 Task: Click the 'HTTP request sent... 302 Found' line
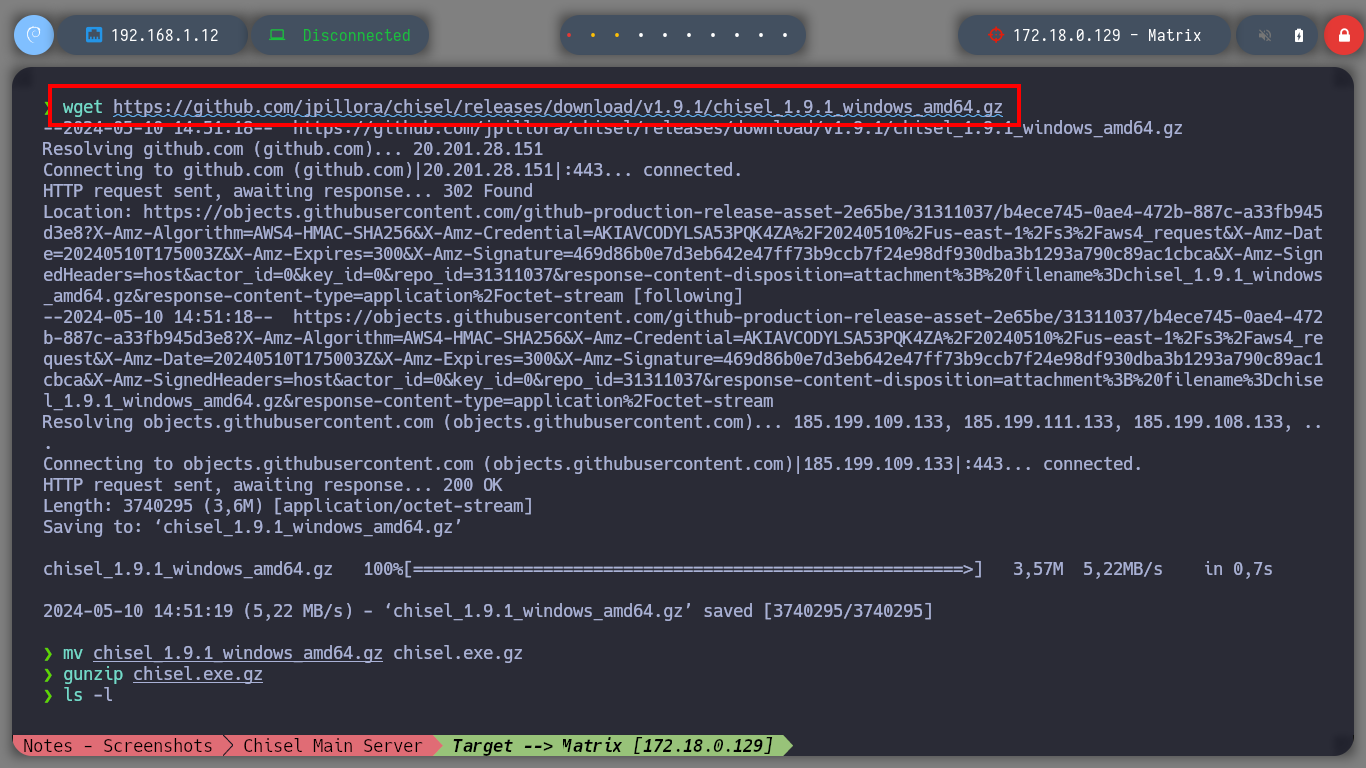tap(288, 191)
